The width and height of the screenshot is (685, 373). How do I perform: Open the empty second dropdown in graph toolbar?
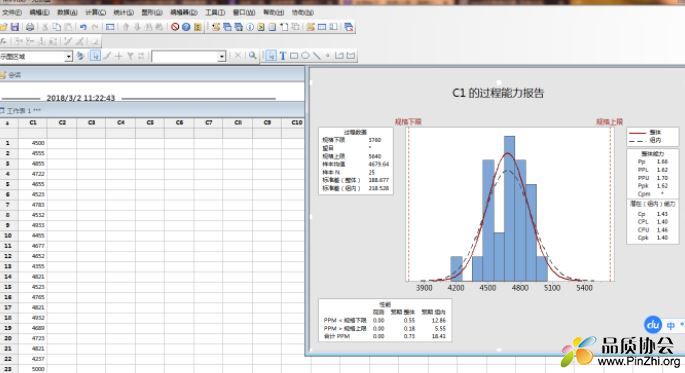[x=221, y=57]
